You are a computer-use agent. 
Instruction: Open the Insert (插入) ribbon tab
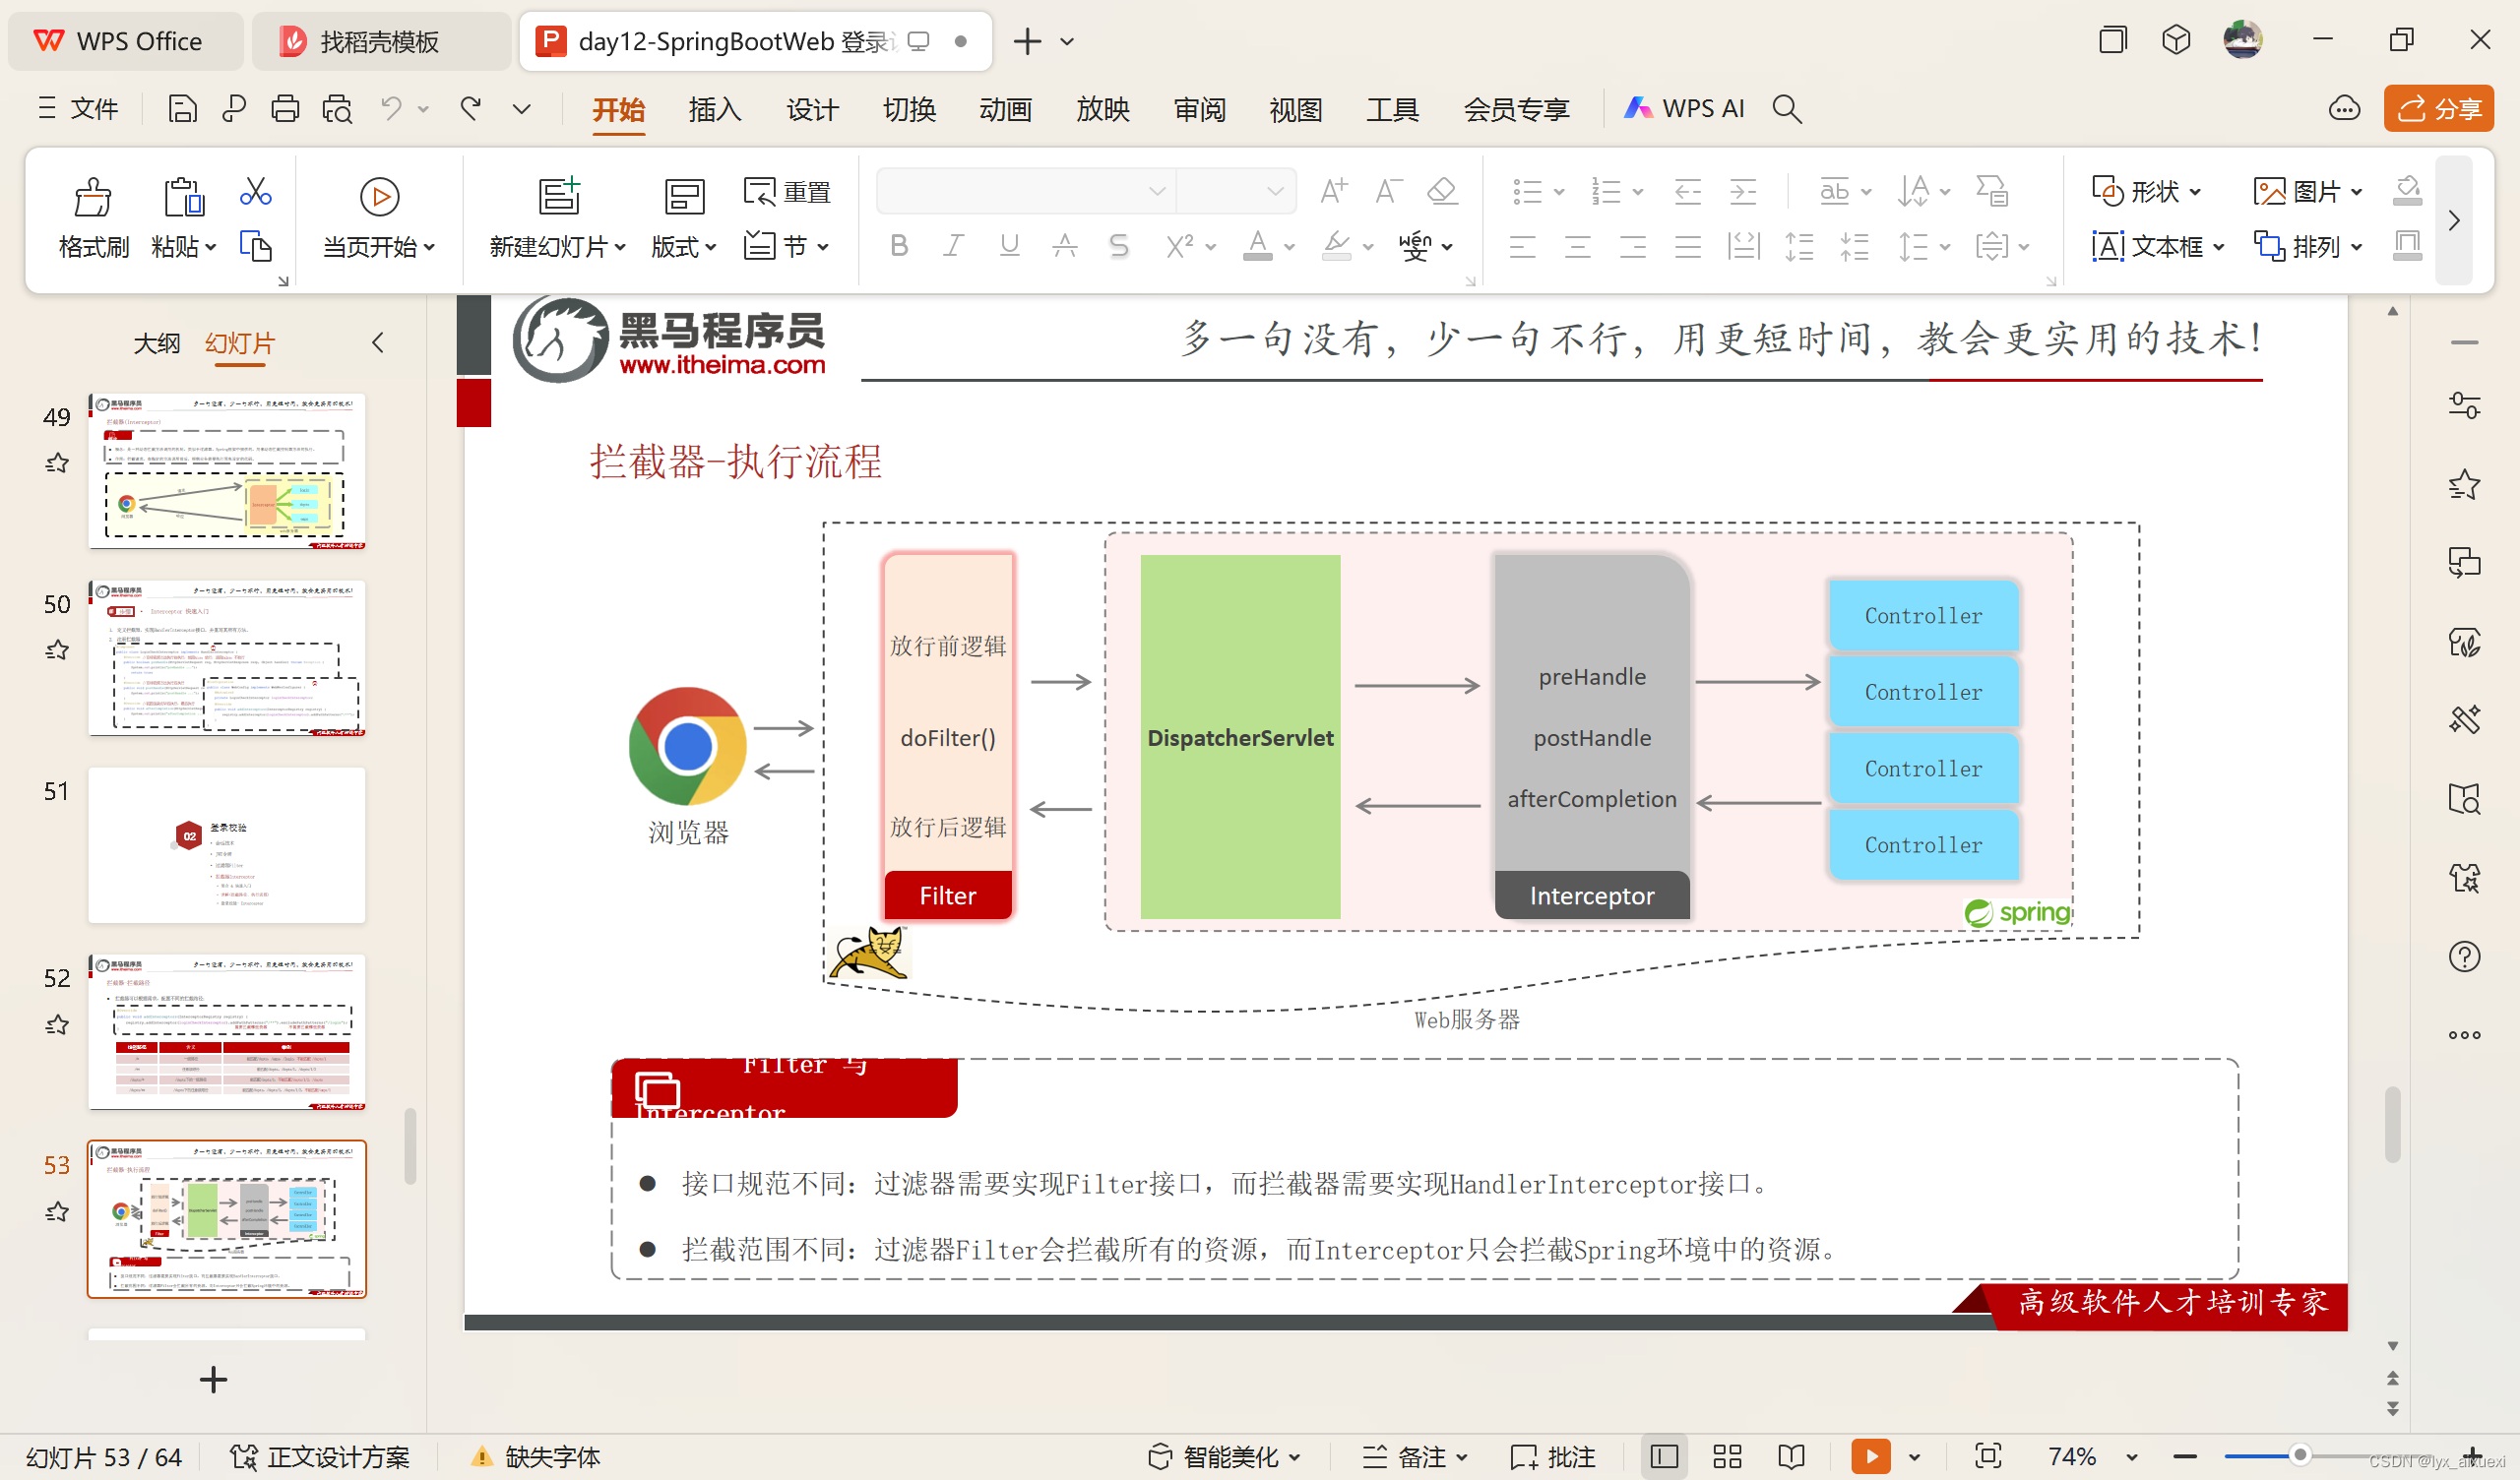[x=714, y=108]
